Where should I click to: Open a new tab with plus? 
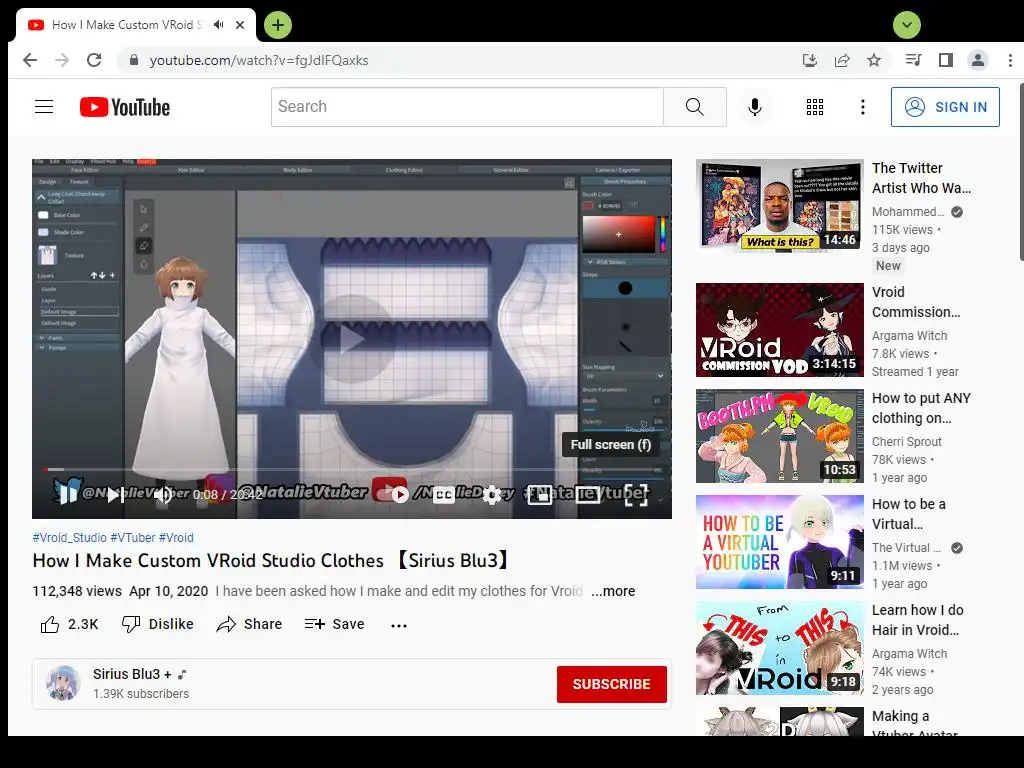(x=278, y=25)
